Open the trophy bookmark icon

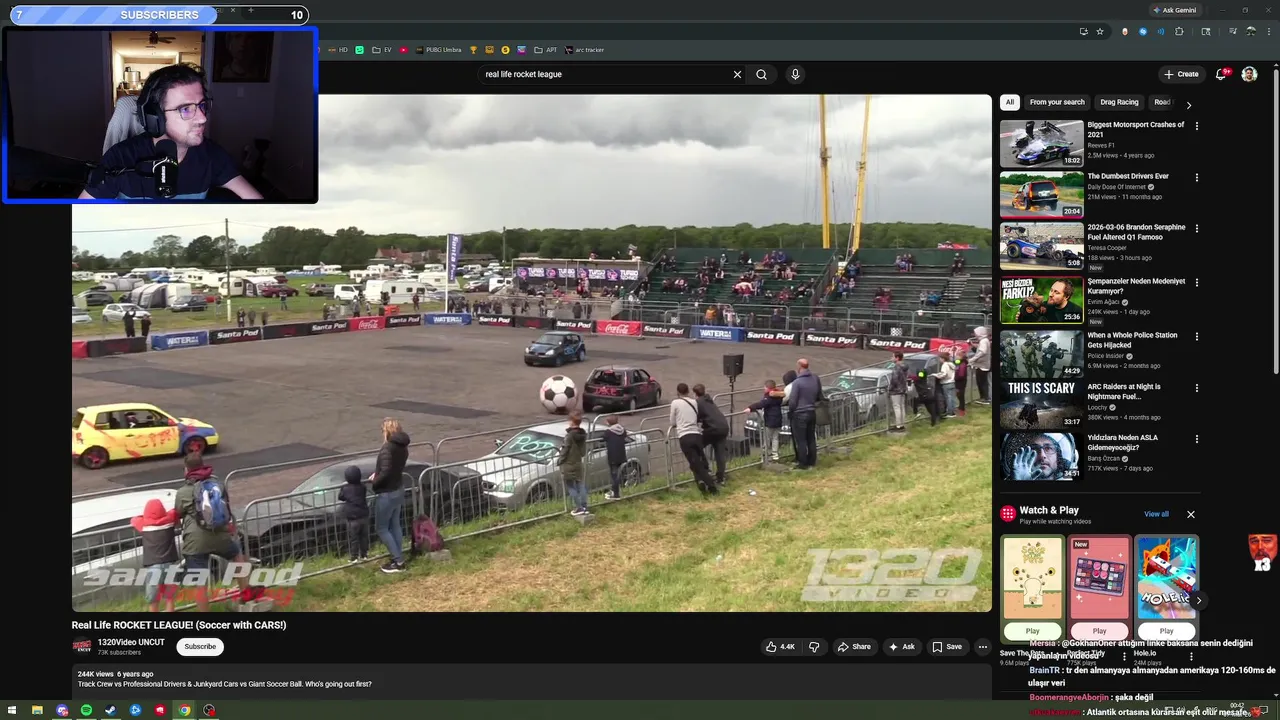point(474,50)
